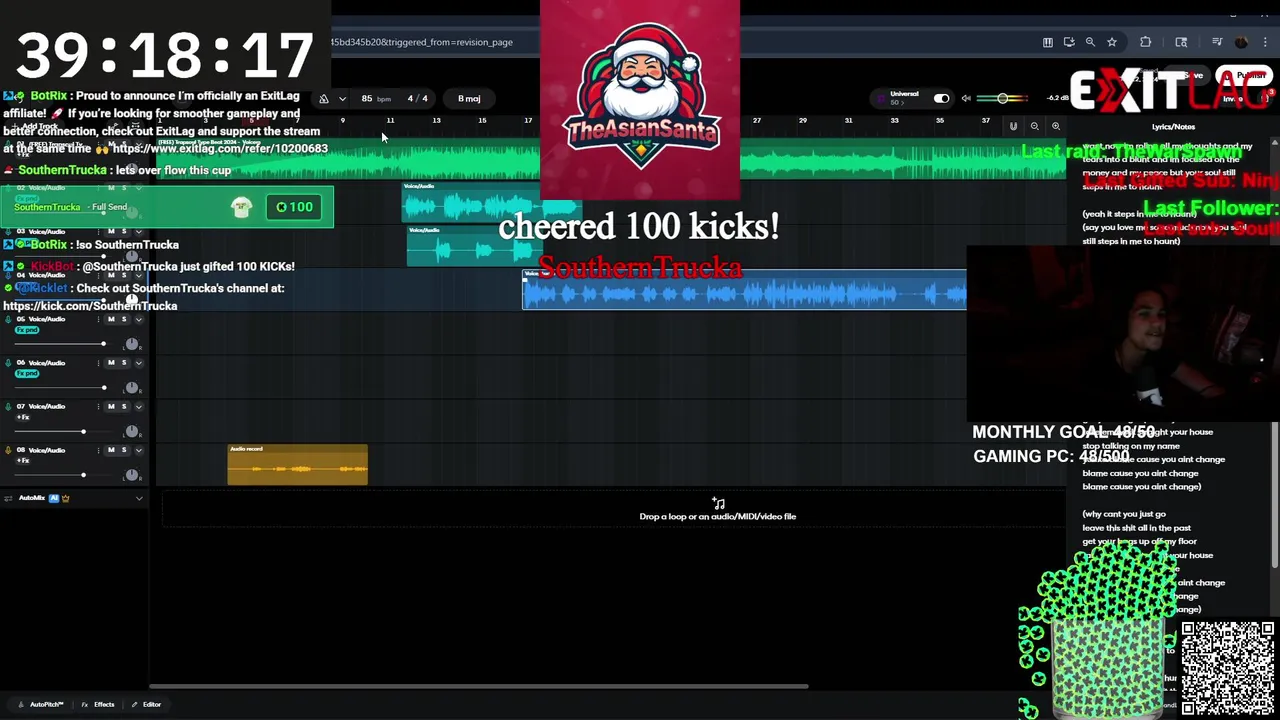Click the metronome icon left of tempo
The height and width of the screenshot is (720, 1280).
[x=324, y=99]
